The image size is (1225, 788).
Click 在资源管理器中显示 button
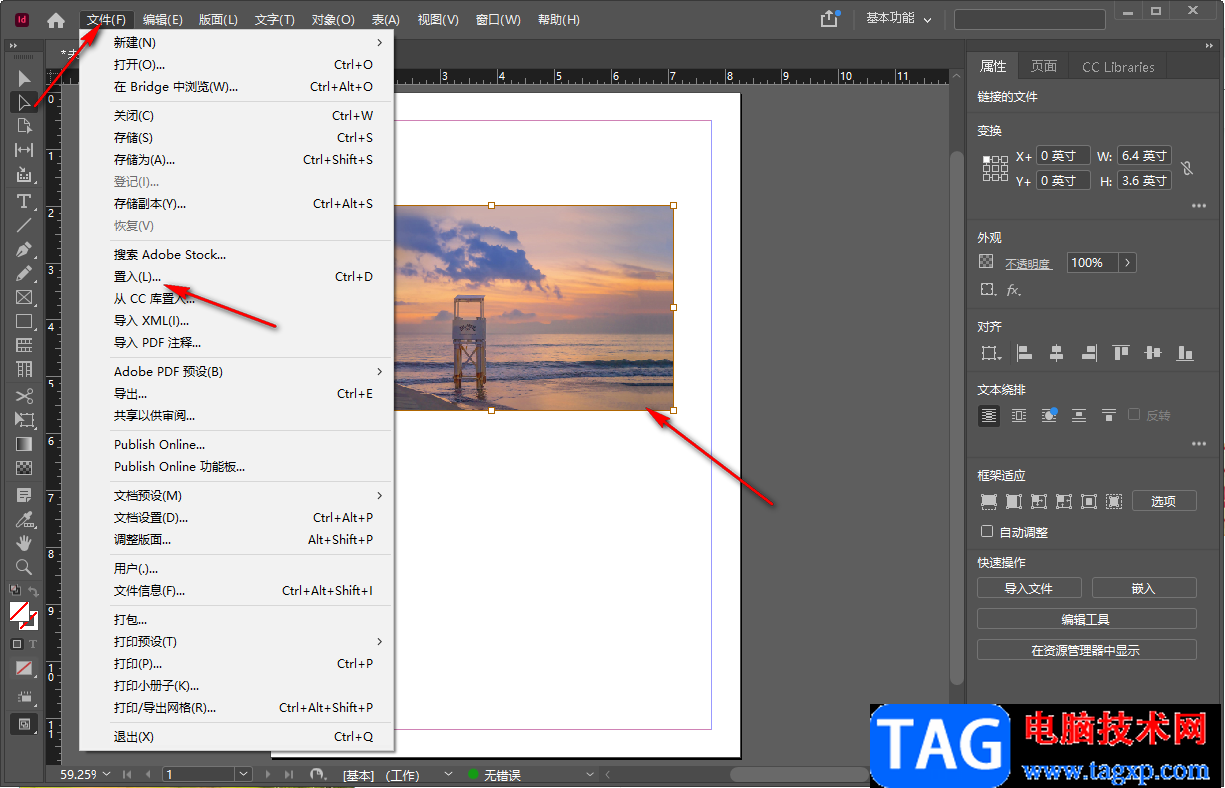coord(1087,650)
